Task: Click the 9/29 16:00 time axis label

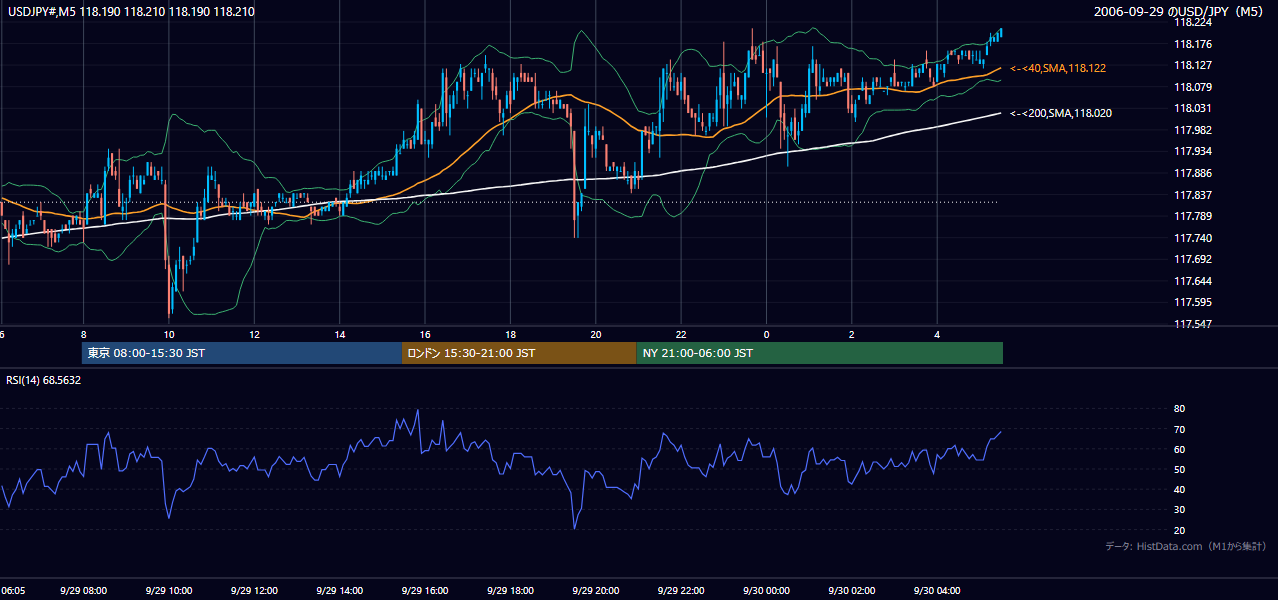Action: [425, 591]
